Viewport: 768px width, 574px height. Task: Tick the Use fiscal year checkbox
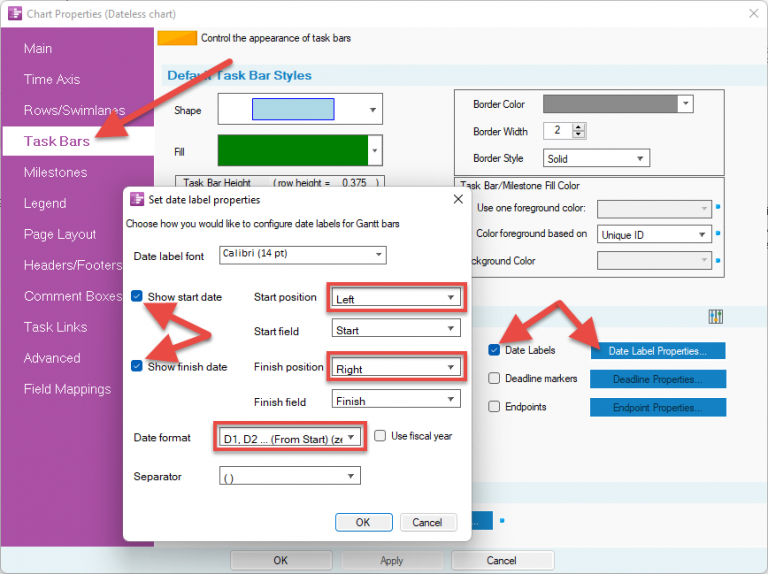click(x=380, y=436)
